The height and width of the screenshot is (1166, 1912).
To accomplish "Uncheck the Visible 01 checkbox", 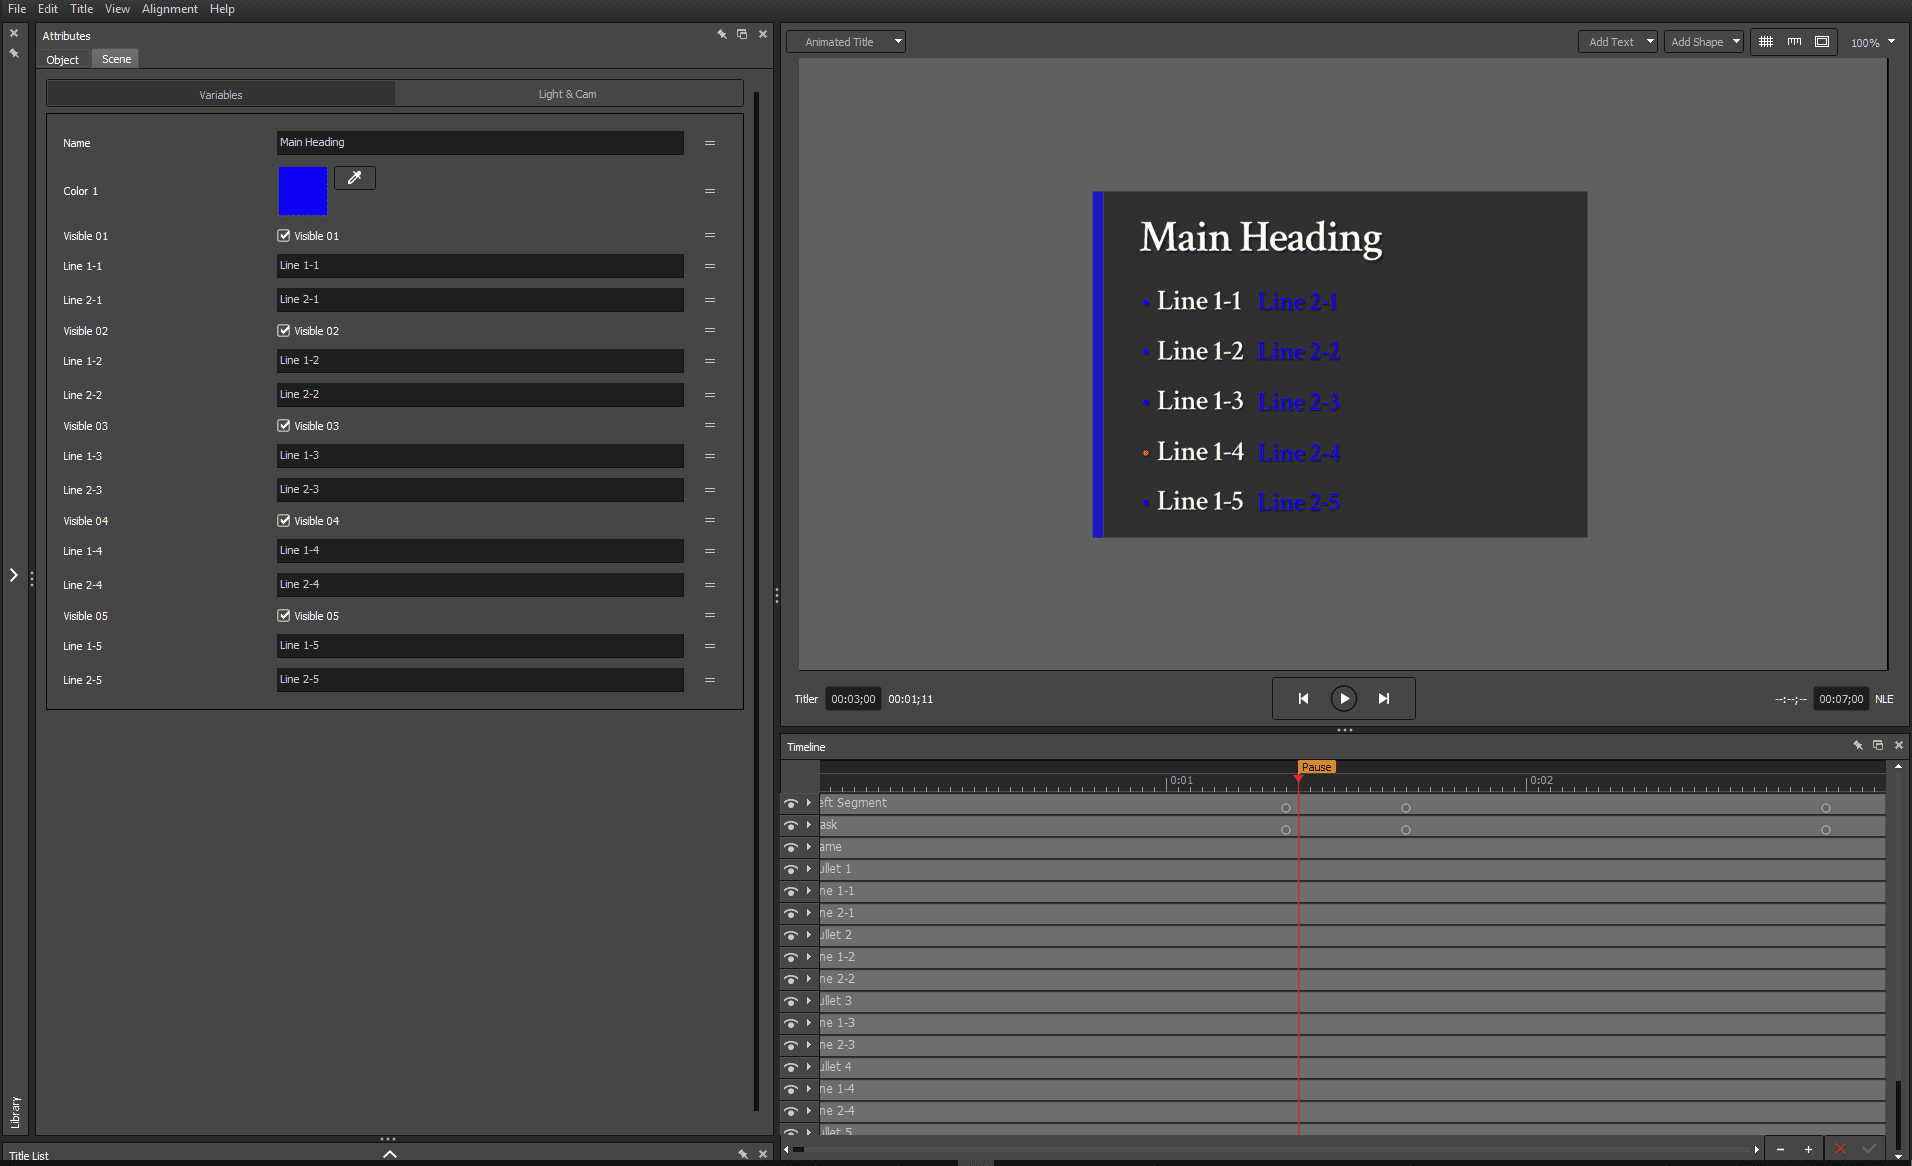I will pos(284,236).
